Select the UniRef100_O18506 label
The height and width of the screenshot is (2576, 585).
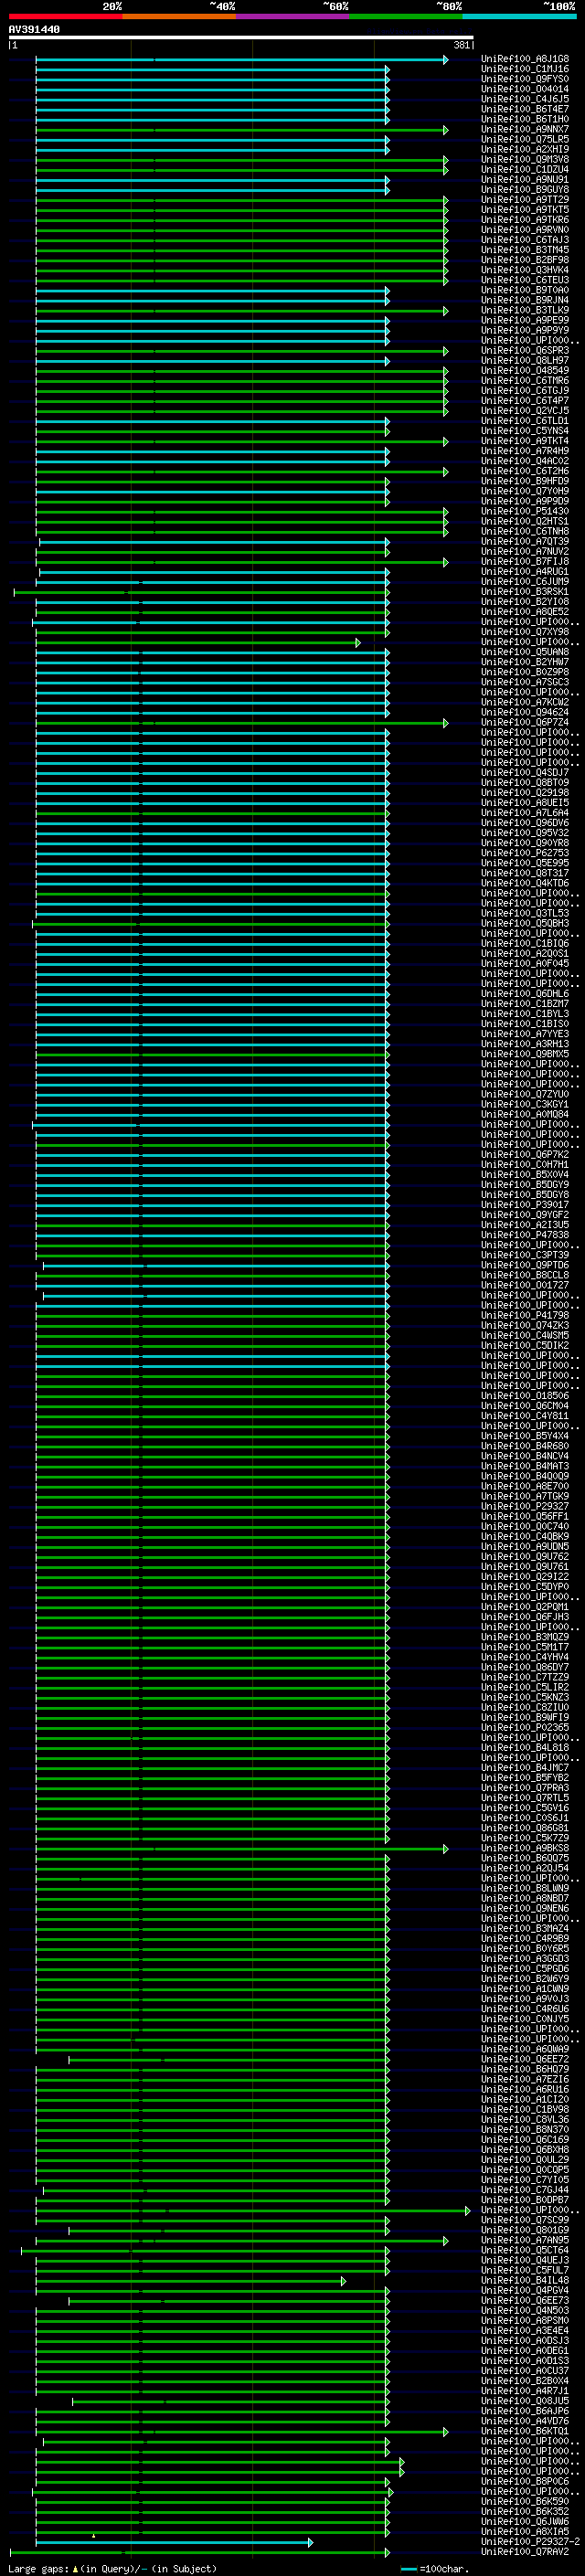pos(525,1397)
